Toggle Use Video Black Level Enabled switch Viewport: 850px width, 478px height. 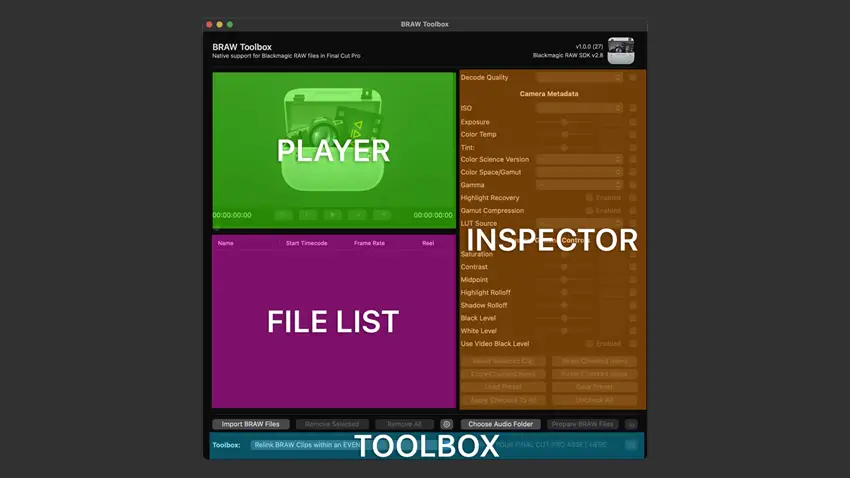589,344
